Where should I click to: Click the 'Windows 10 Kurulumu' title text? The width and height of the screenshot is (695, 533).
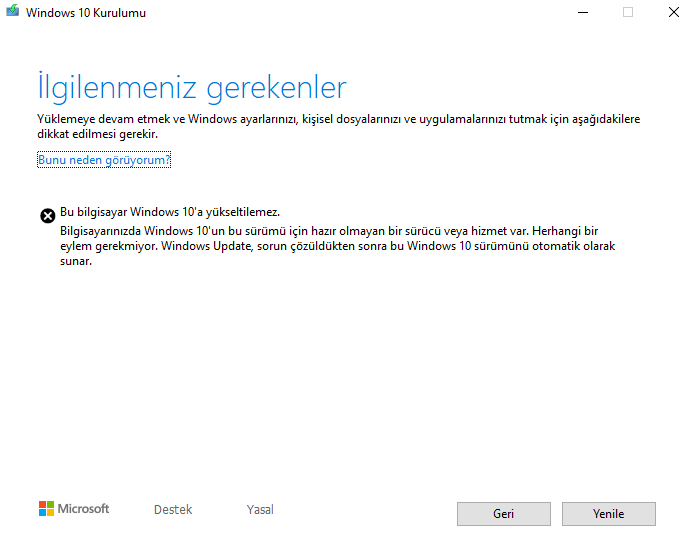86,13
